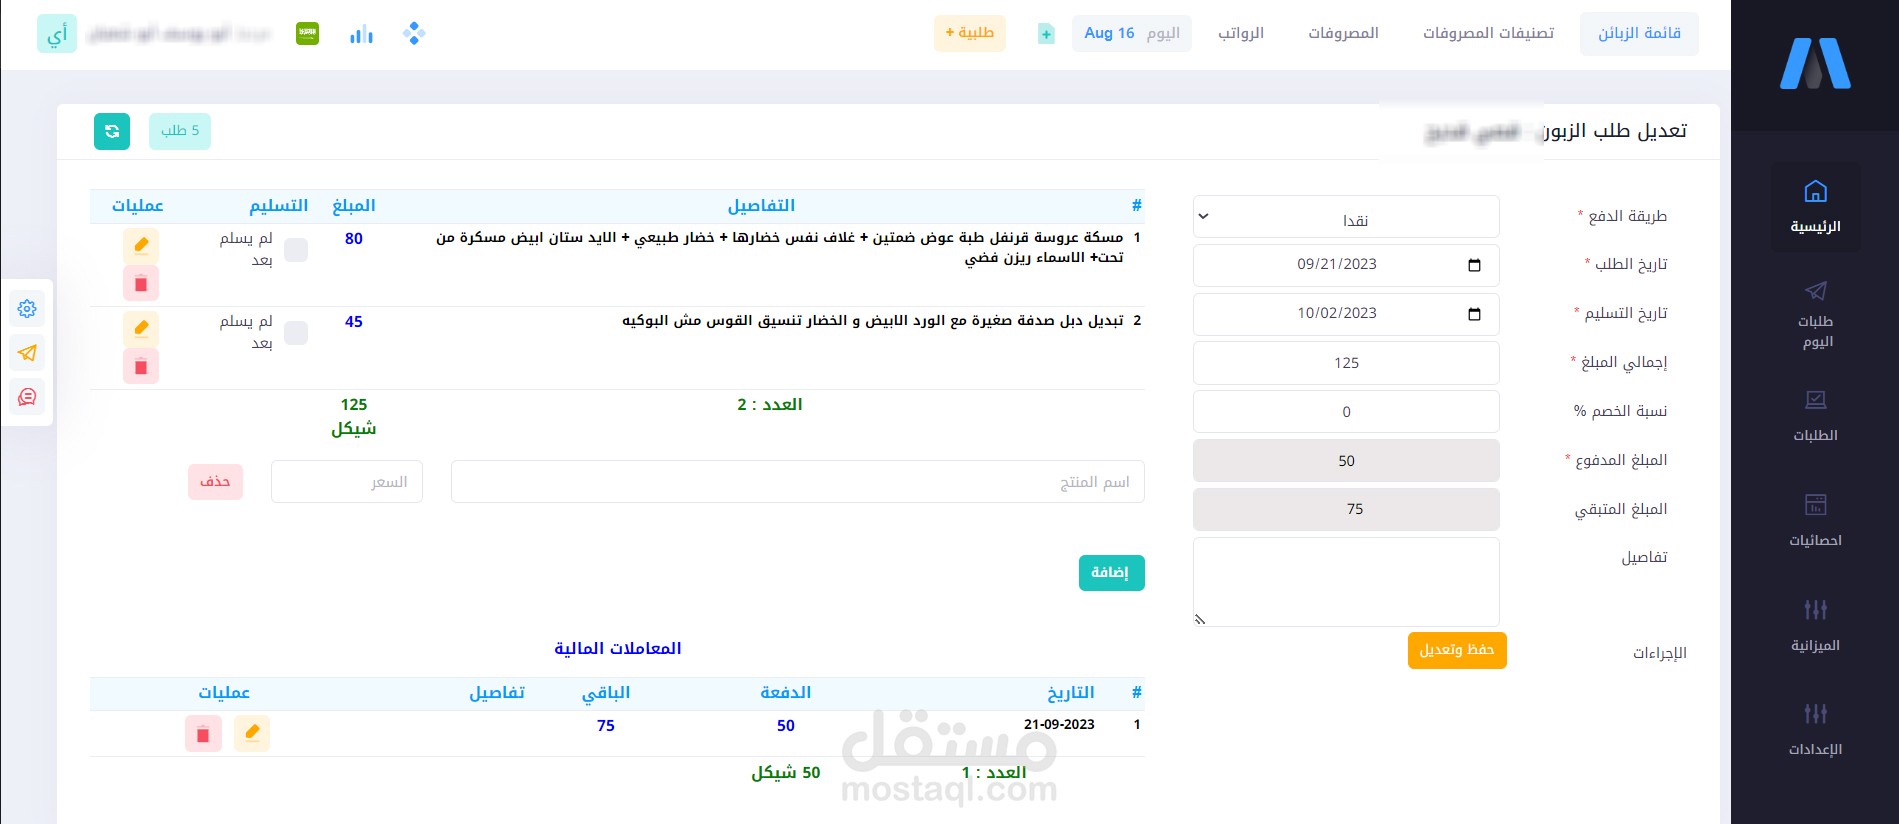
Task: Open the قائمة الزبائن tab
Action: (1639, 34)
